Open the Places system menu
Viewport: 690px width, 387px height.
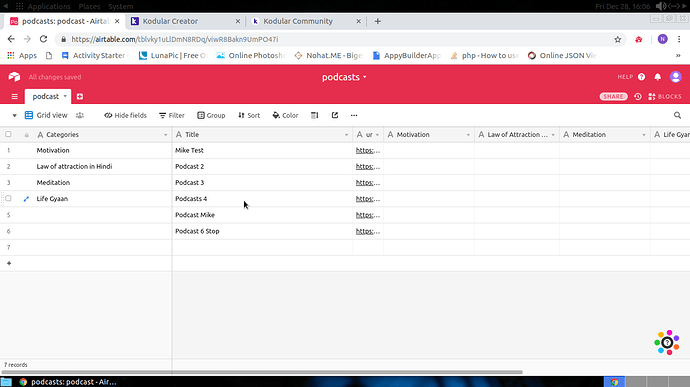tap(89, 6)
